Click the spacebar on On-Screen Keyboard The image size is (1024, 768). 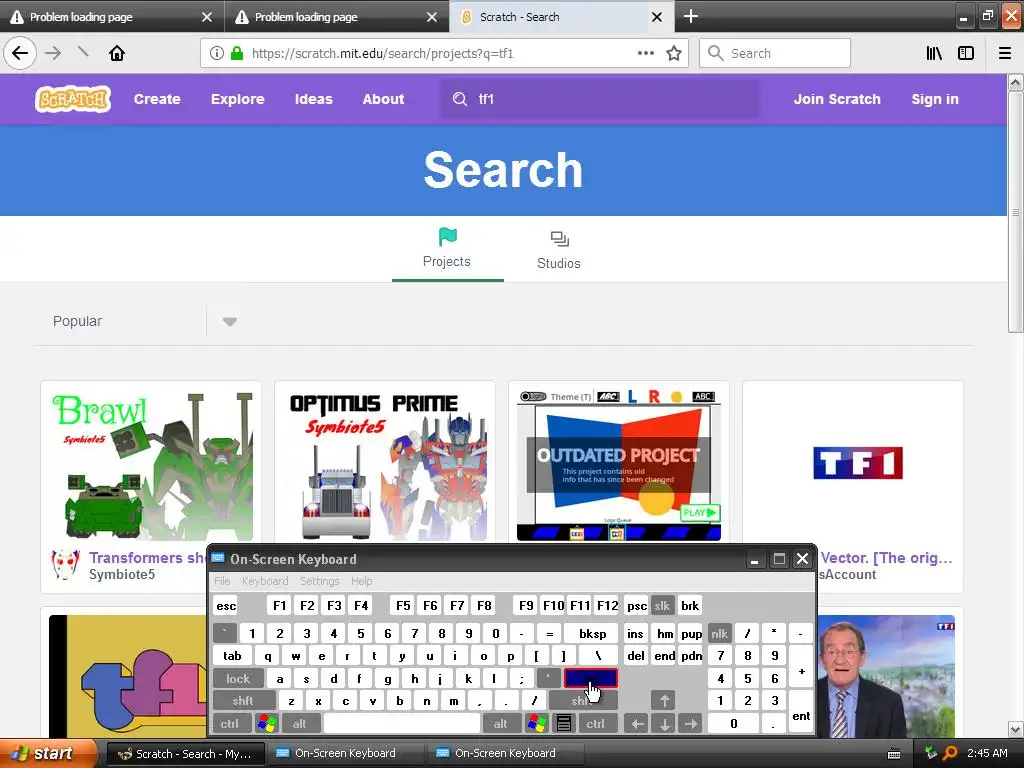(402, 723)
